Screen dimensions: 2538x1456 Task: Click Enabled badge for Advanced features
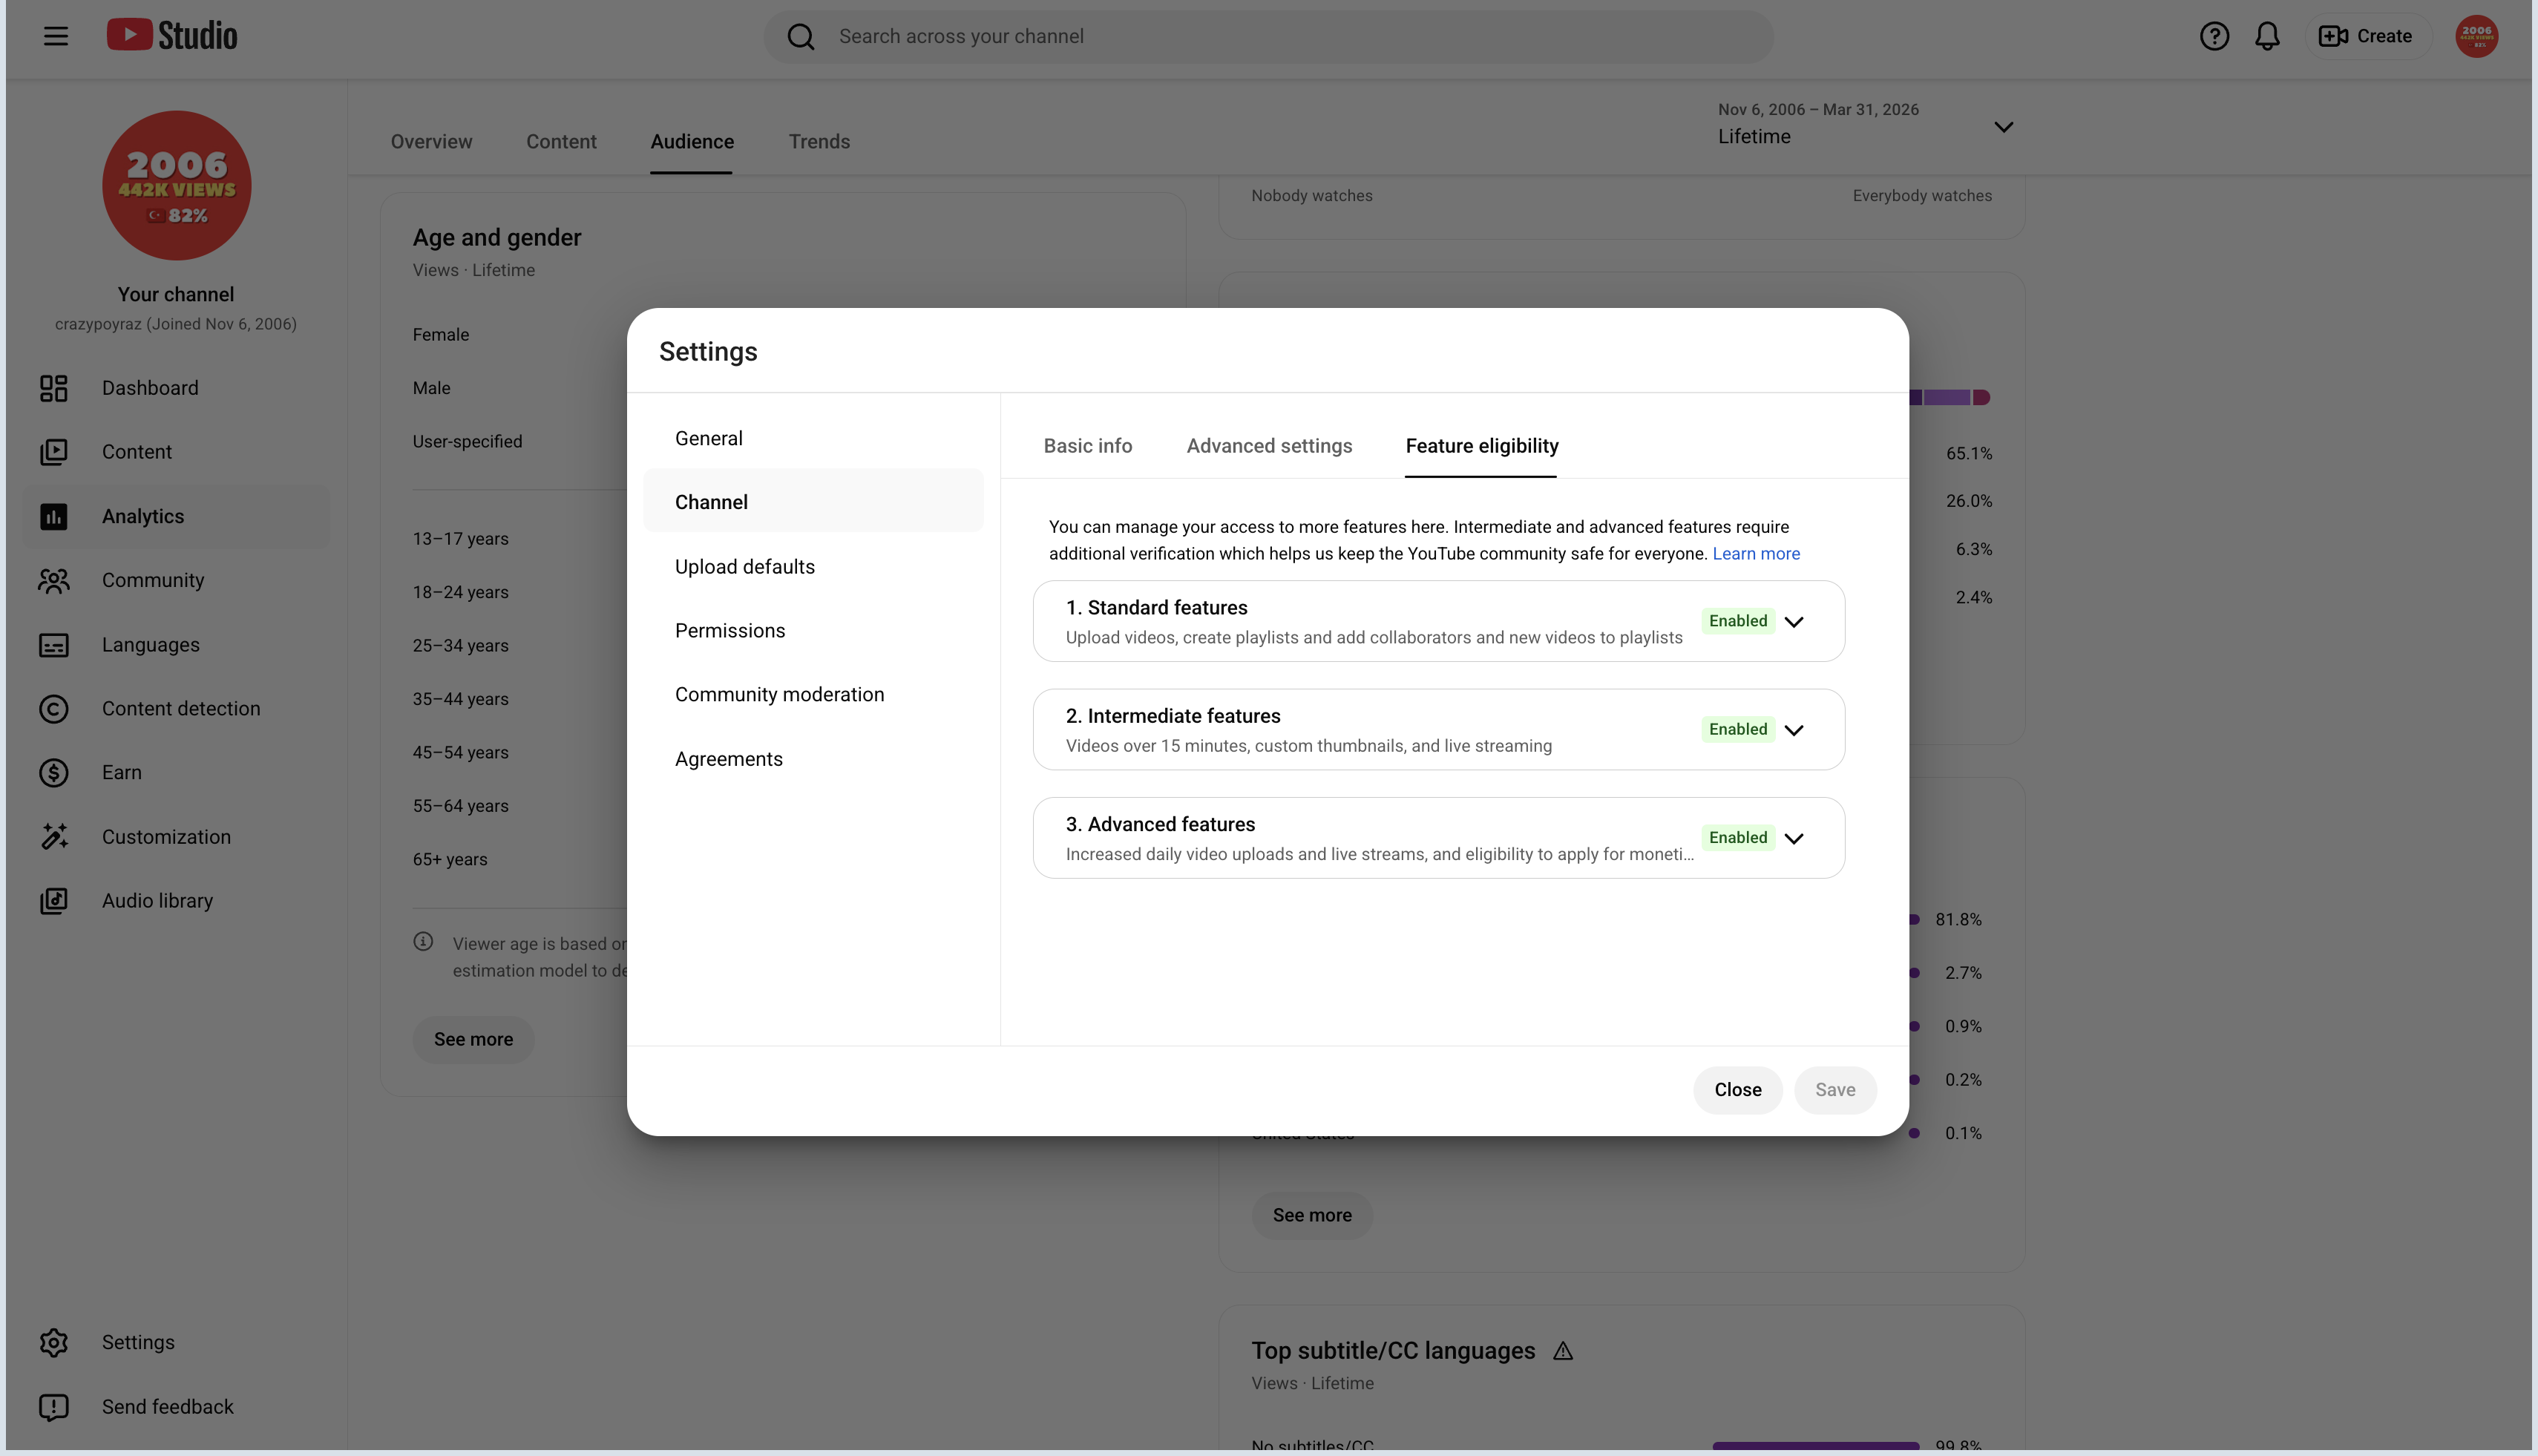(x=1738, y=837)
